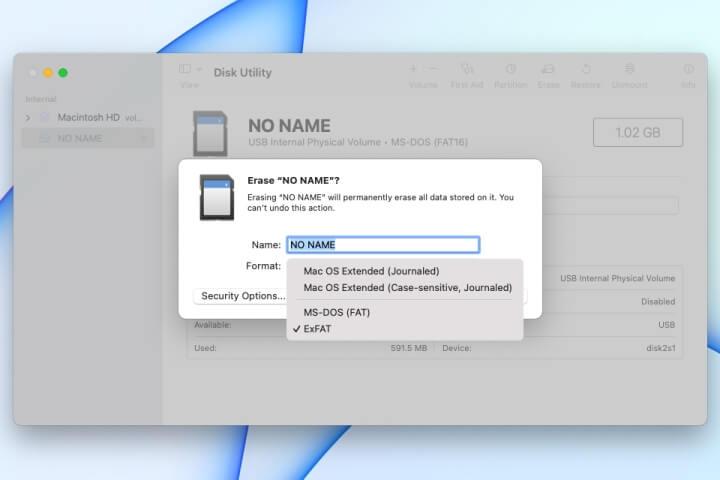Viewport: 720px width, 480px height.
Task: Click the large 'NO NAME' volume heading
Action: pos(289,126)
